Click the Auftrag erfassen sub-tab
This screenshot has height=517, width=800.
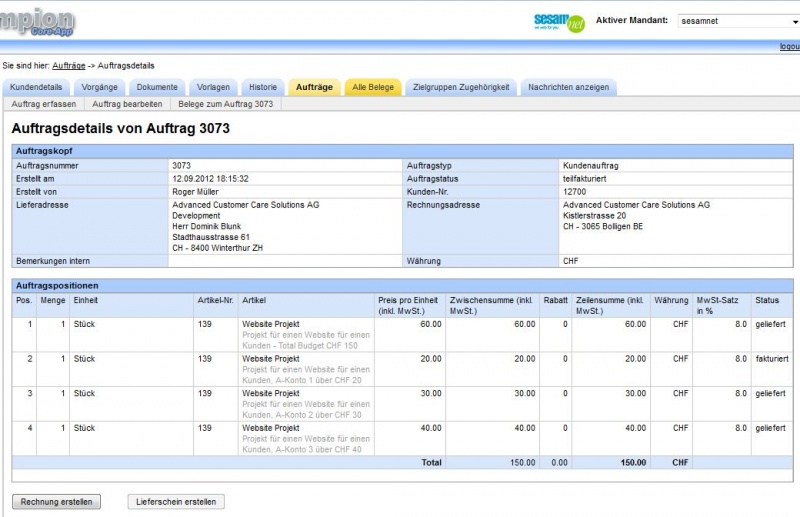pos(44,104)
